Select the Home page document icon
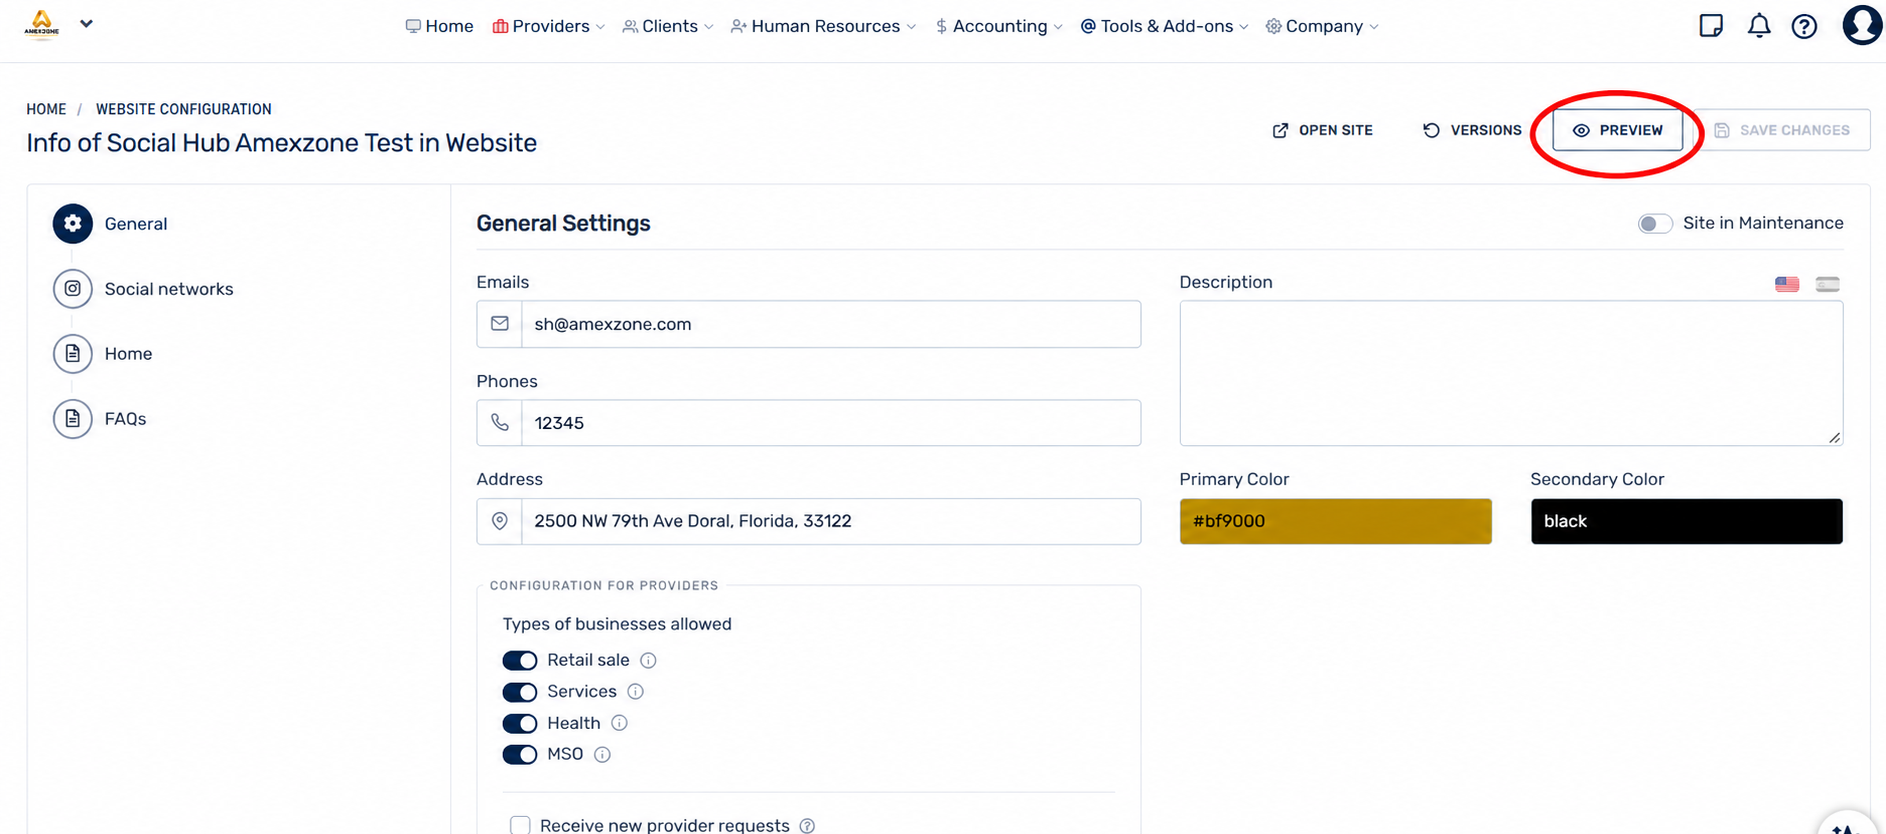 point(73,354)
